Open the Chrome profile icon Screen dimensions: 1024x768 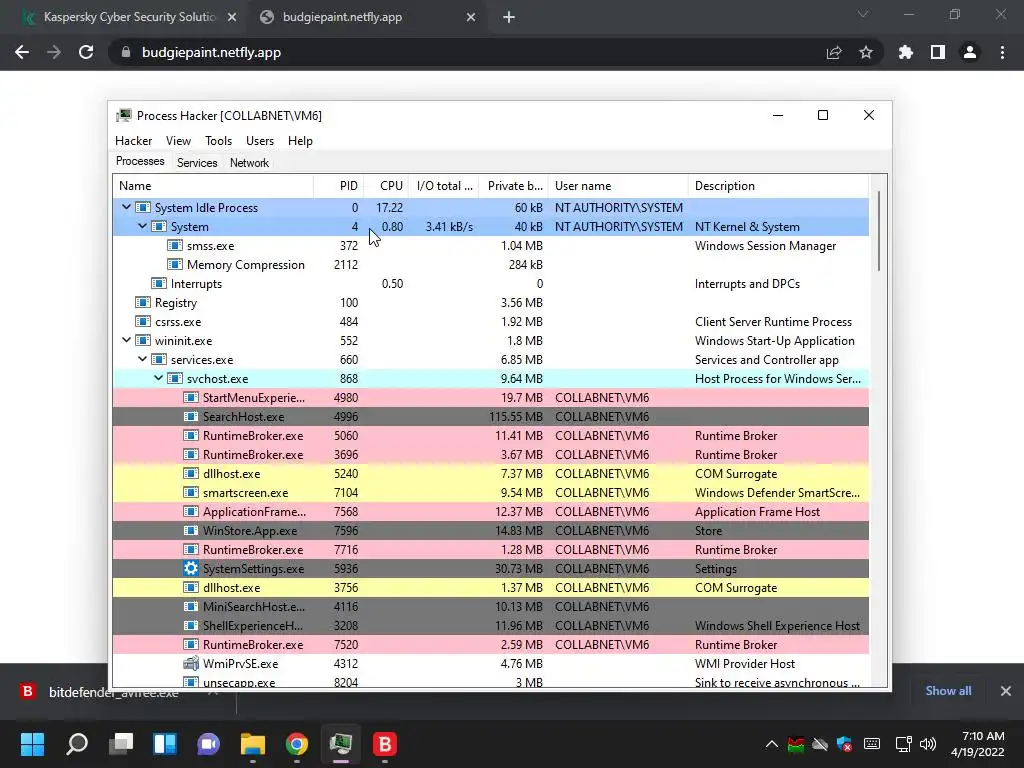tap(970, 52)
